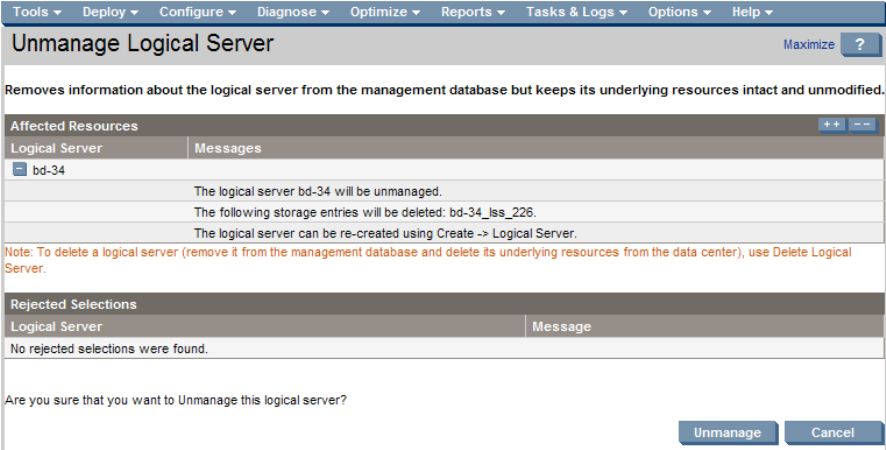The image size is (886, 450).
Task: Collapse the bd-34 logical server row
Action: pos(19,170)
